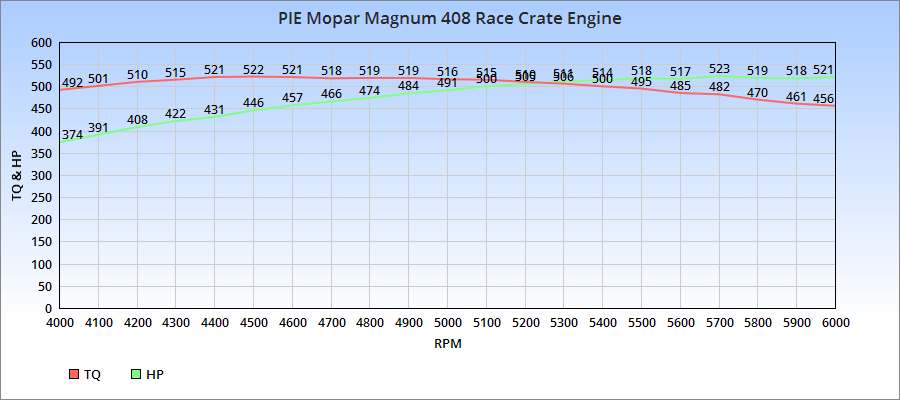Image resolution: width=900 pixels, height=400 pixels.
Task: Click the 350 y-axis tick label
Action: (x=43, y=153)
